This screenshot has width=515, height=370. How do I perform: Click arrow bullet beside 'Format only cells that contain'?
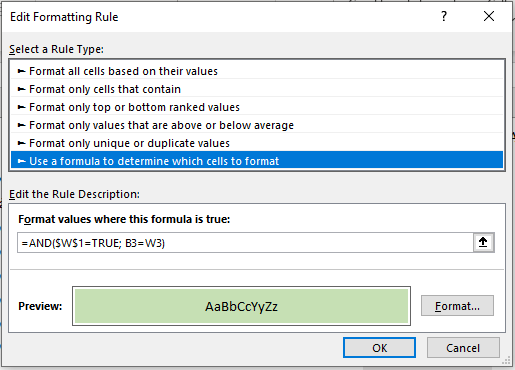[21, 89]
